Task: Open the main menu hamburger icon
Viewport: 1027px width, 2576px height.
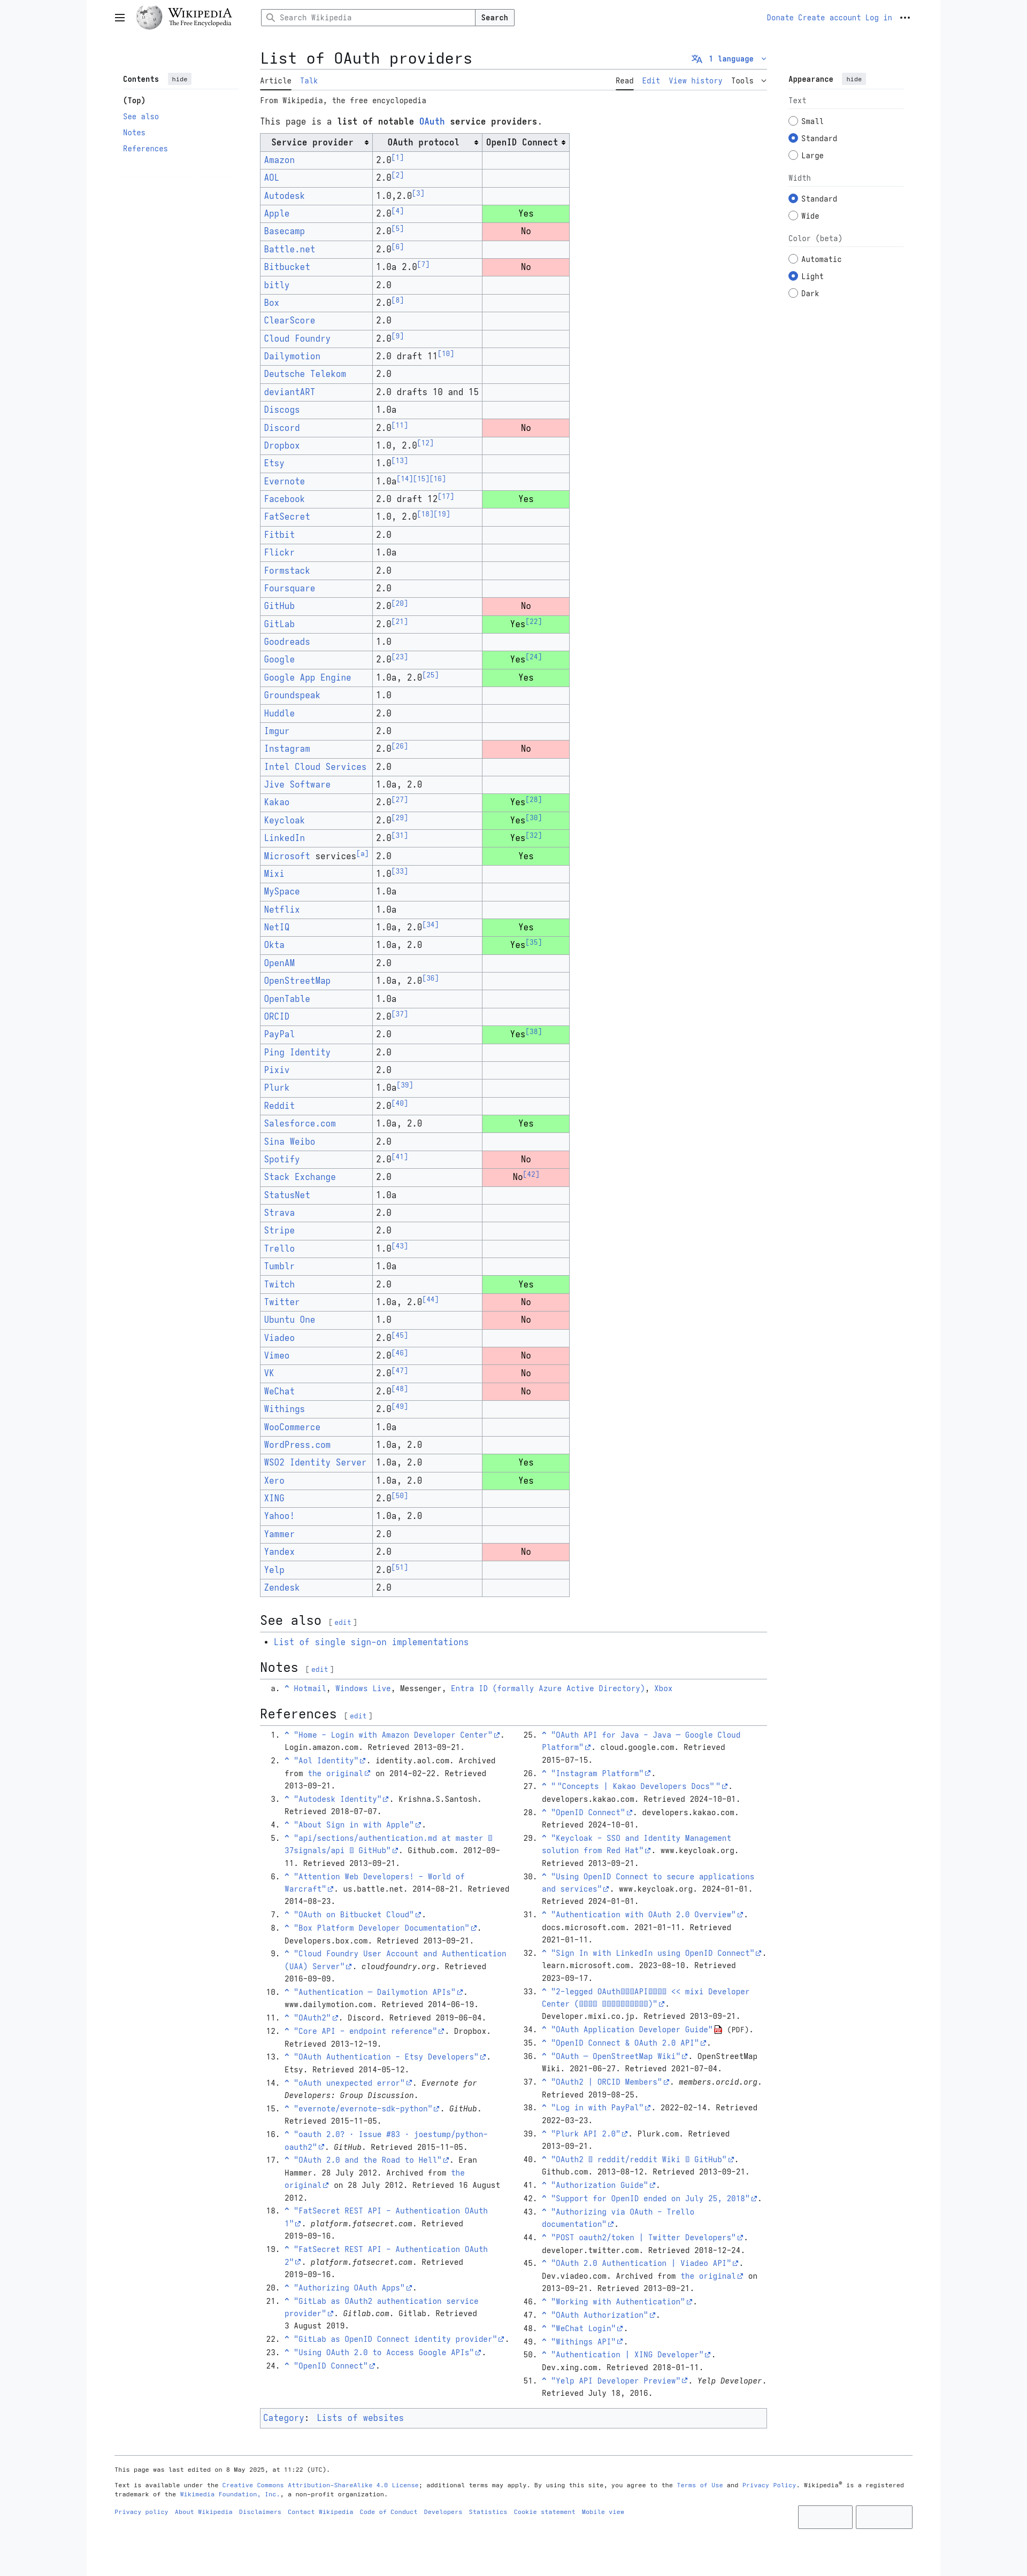Action: (x=120, y=17)
